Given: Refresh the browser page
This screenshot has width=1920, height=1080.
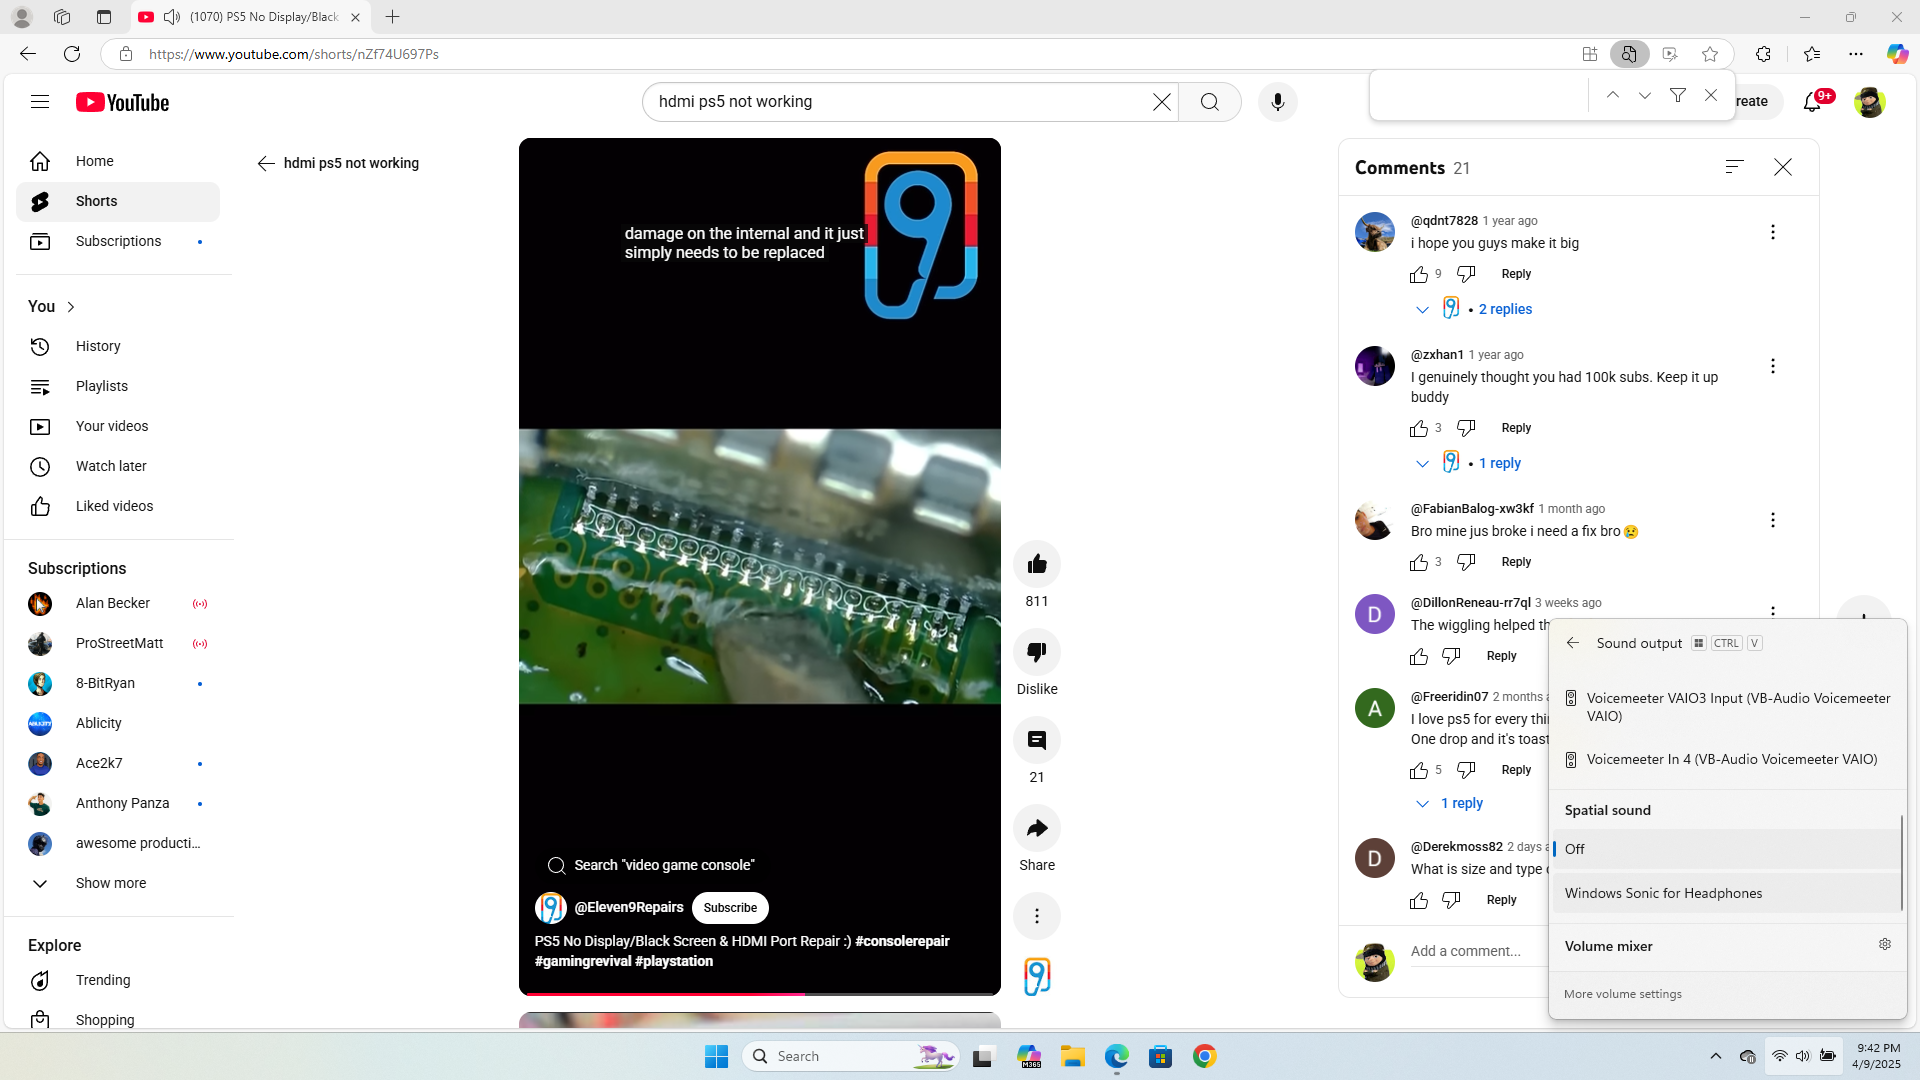Looking at the screenshot, I should pos(72,54).
